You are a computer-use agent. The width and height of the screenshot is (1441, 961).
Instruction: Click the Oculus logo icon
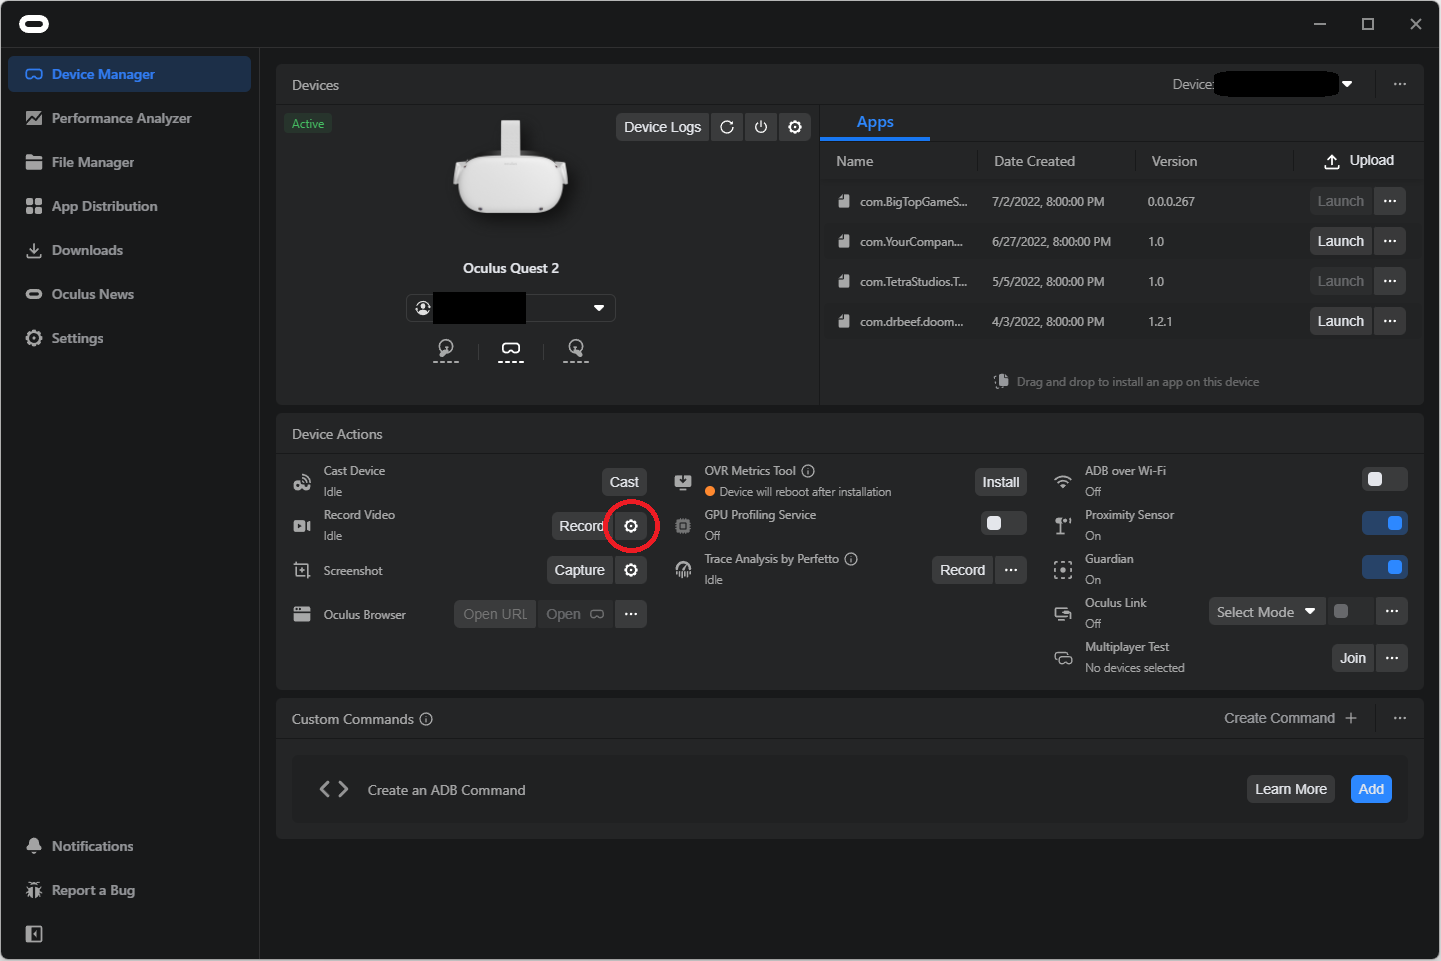pyautogui.click(x=34, y=24)
